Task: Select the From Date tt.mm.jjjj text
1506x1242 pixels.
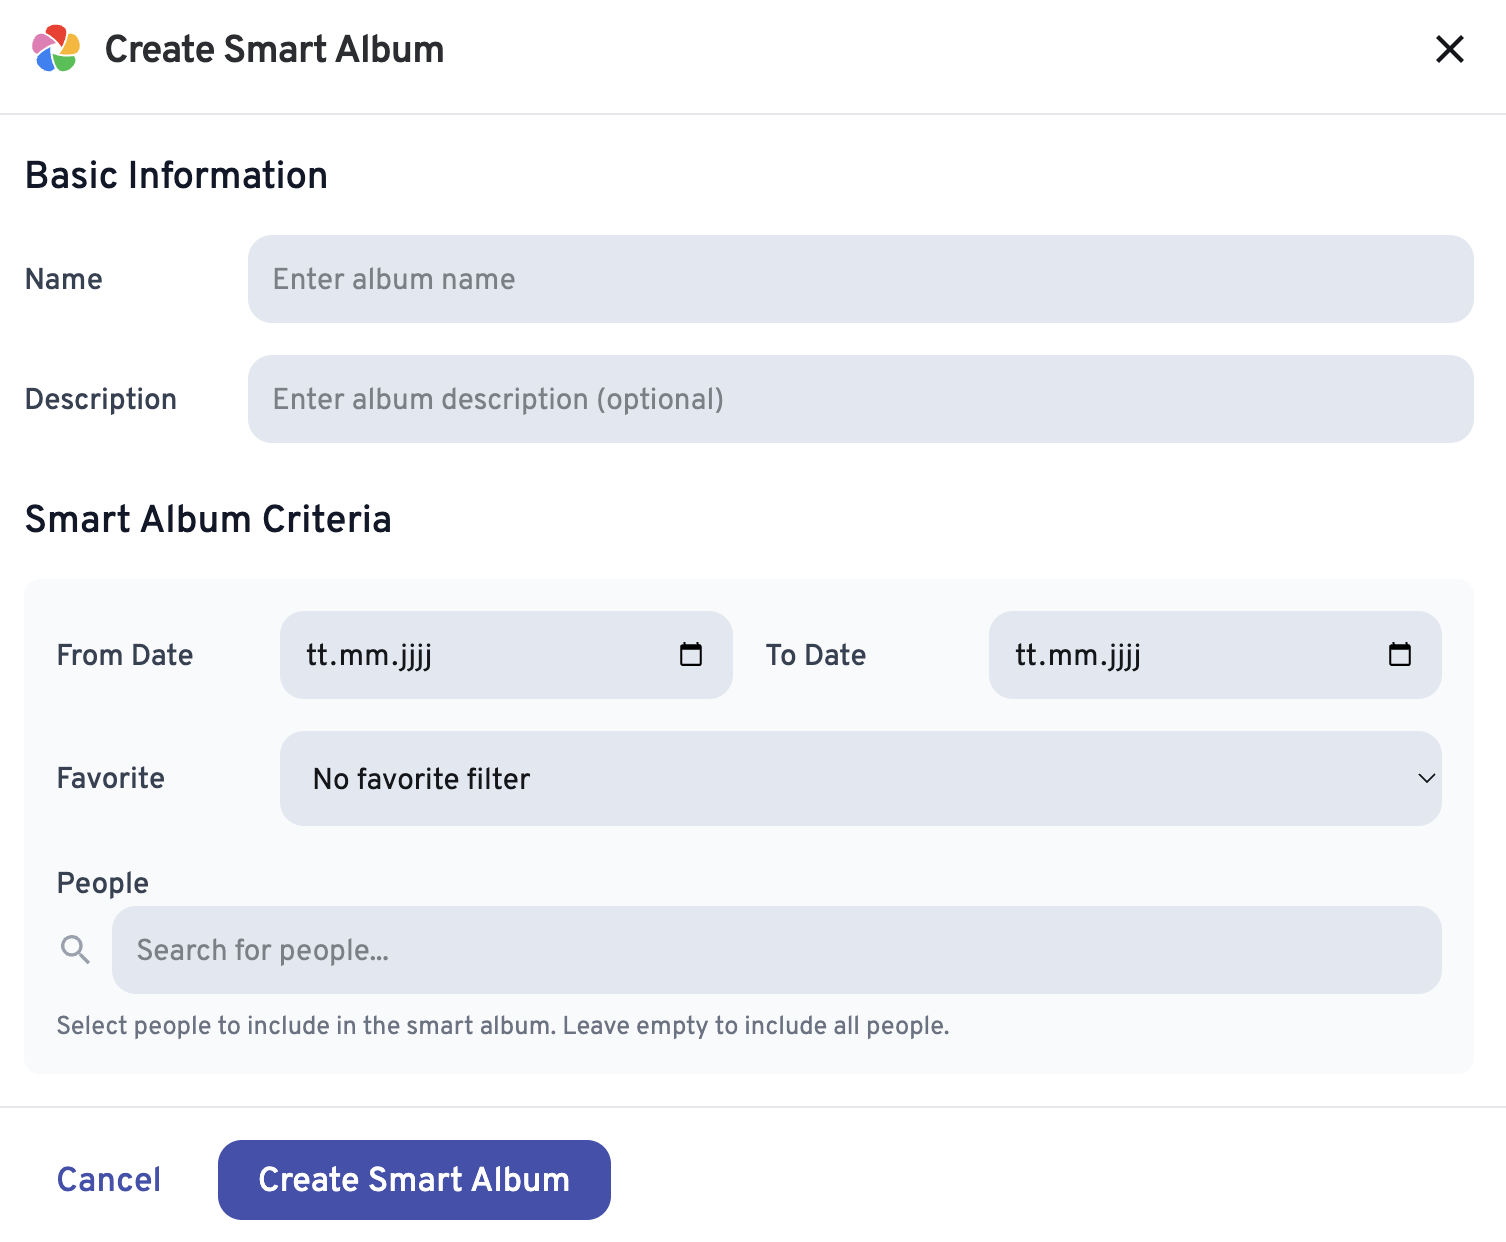Action: [x=369, y=656]
